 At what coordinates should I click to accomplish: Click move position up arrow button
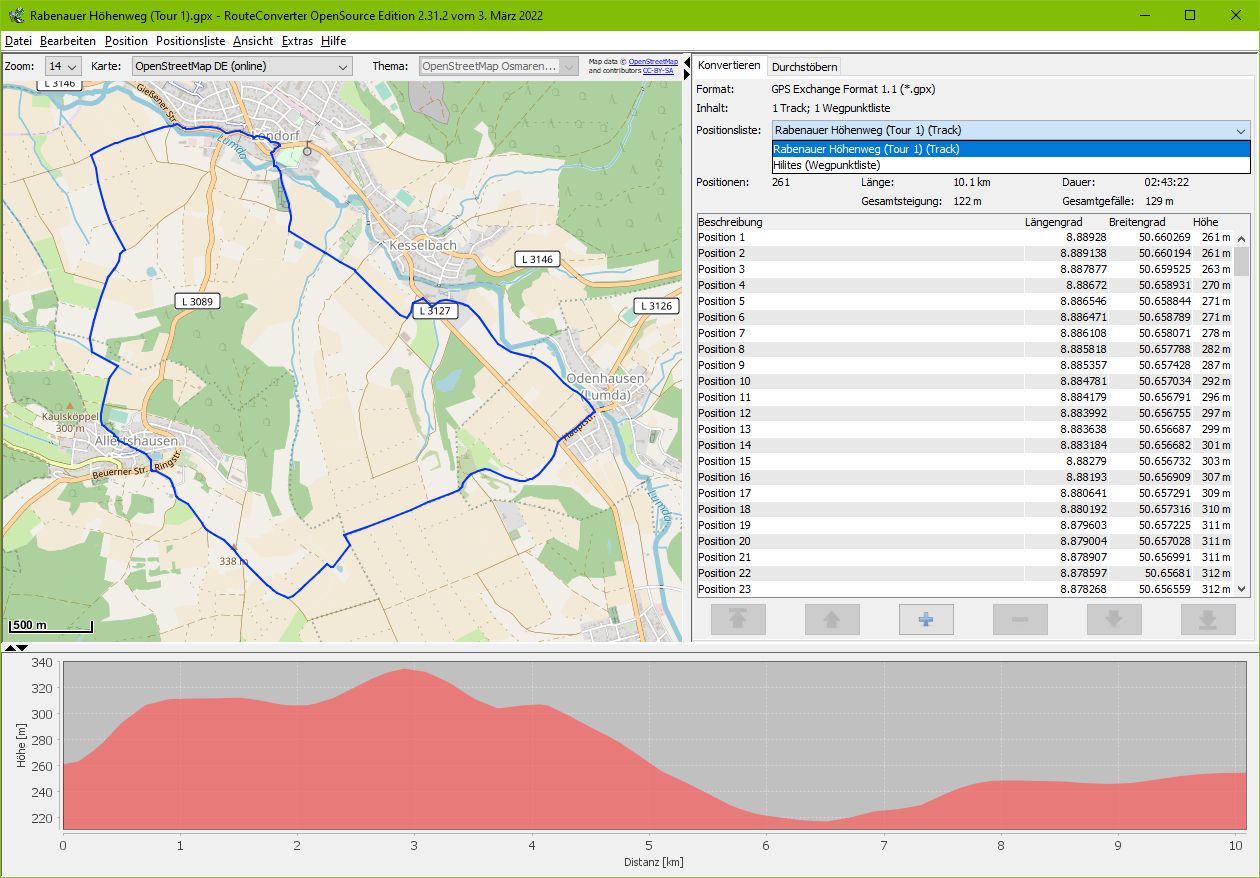click(x=832, y=620)
